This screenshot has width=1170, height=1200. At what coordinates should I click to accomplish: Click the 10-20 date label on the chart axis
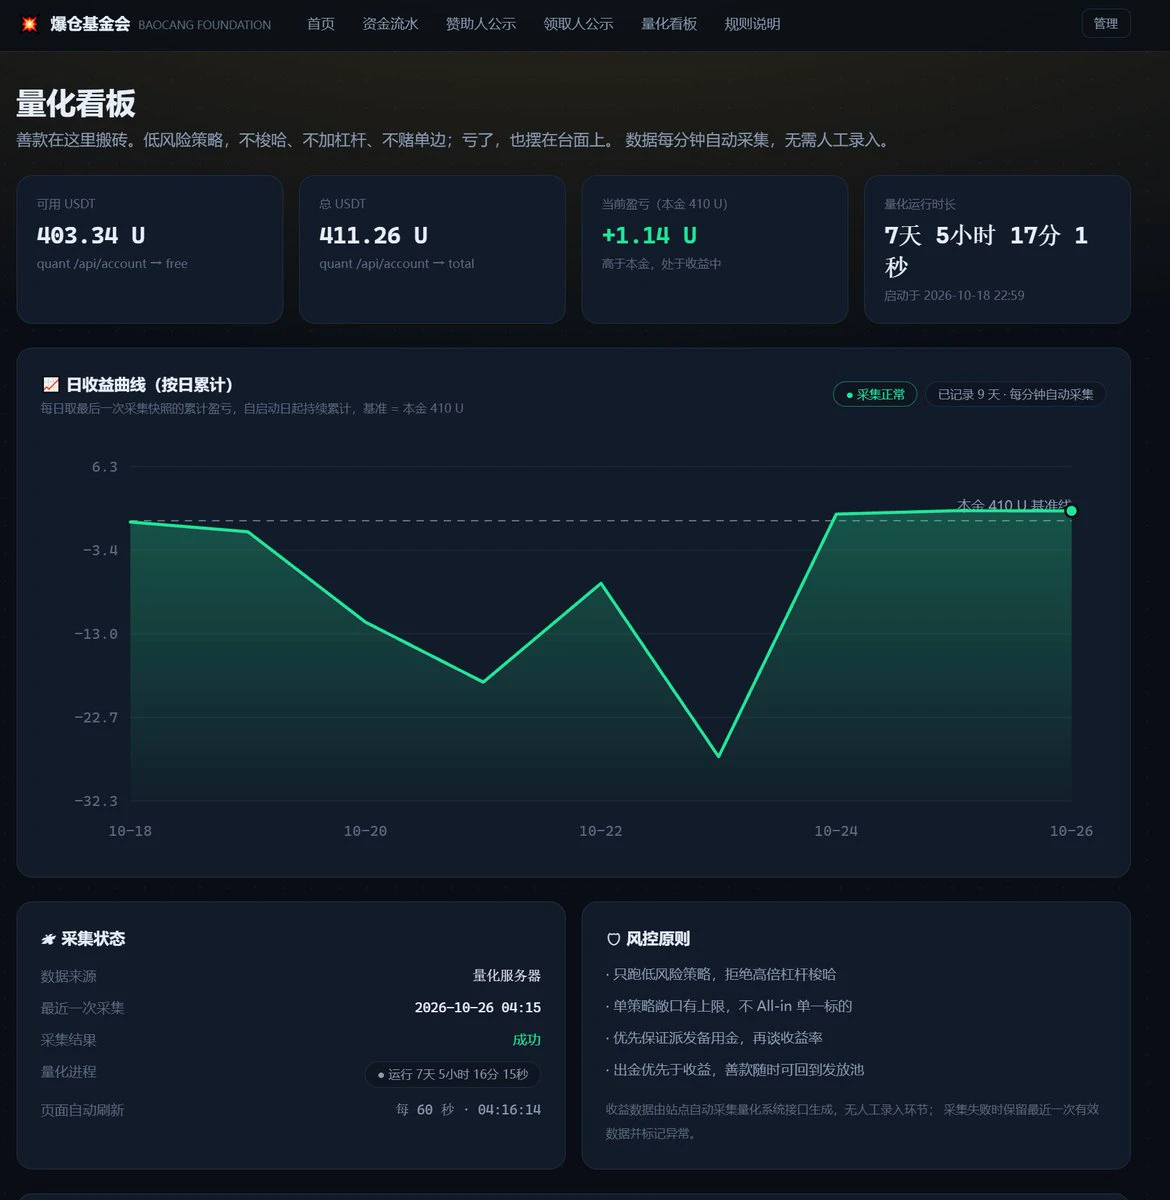(x=365, y=831)
